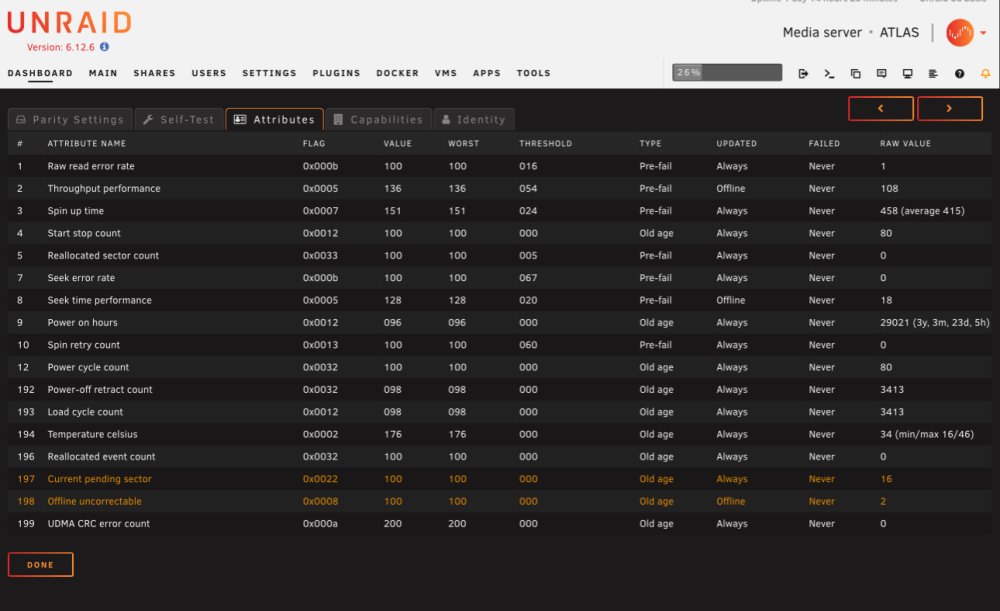Select the Attributes tab
Viewport: 1000px width, 611px height.
274,119
